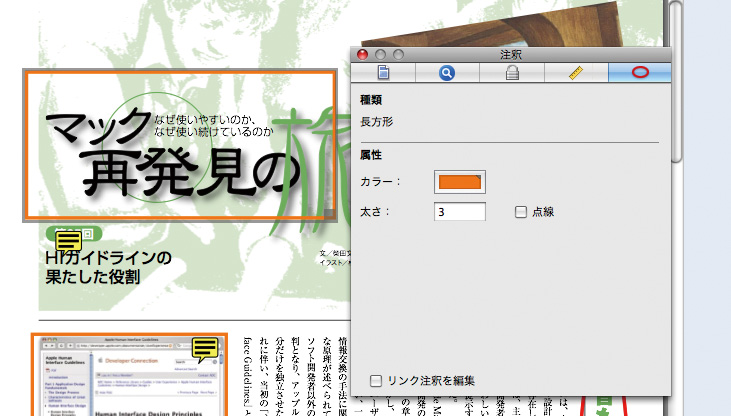Select the red oval annotation inspector tab
Image resolution: width=731 pixels, height=416 pixels.
640,73
